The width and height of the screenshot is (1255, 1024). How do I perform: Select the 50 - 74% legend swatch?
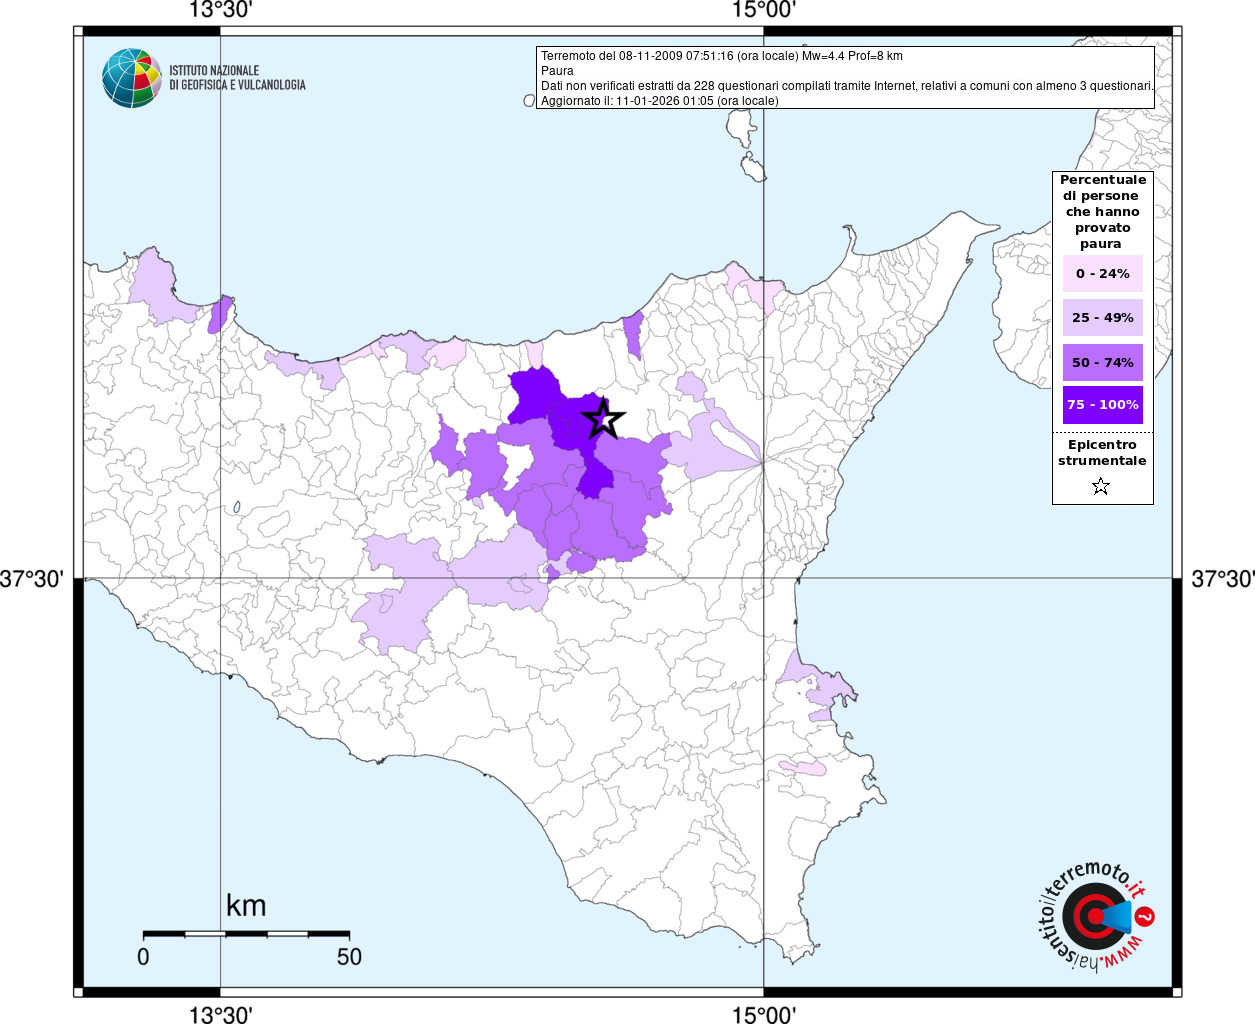(x=1102, y=362)
